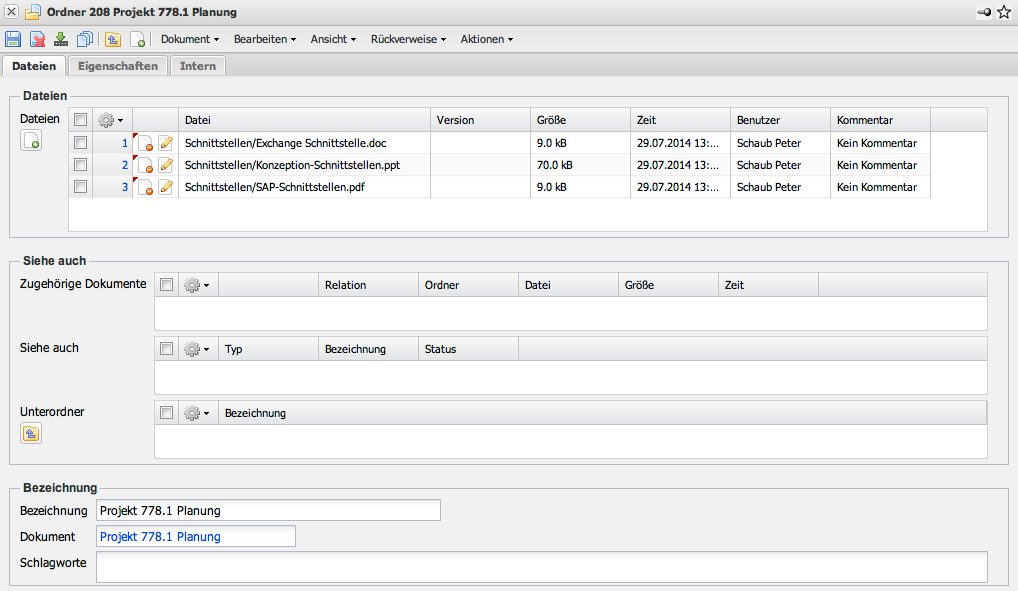Expand the gear dropdown in Dateien table
This screenshot has height=591, width=1018.
pyautogui.click(x=111, y=120)
